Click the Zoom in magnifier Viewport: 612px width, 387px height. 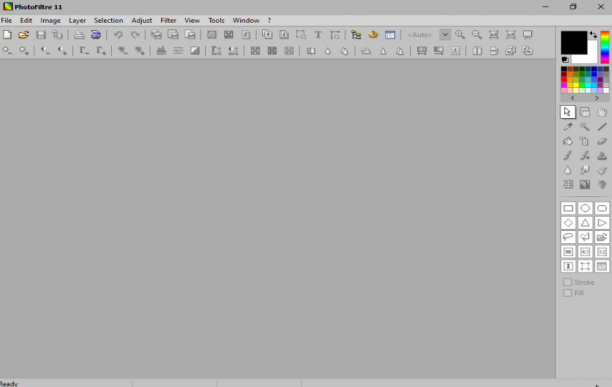pos(460,35)
